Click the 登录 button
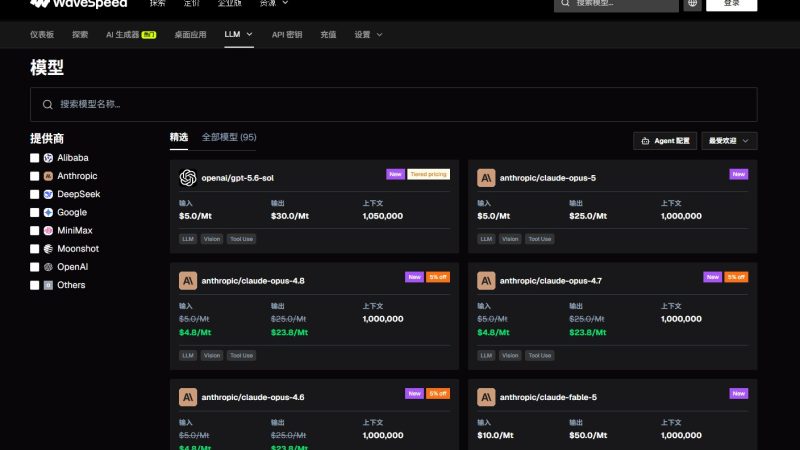800x450 pixels. click(731, 4)
